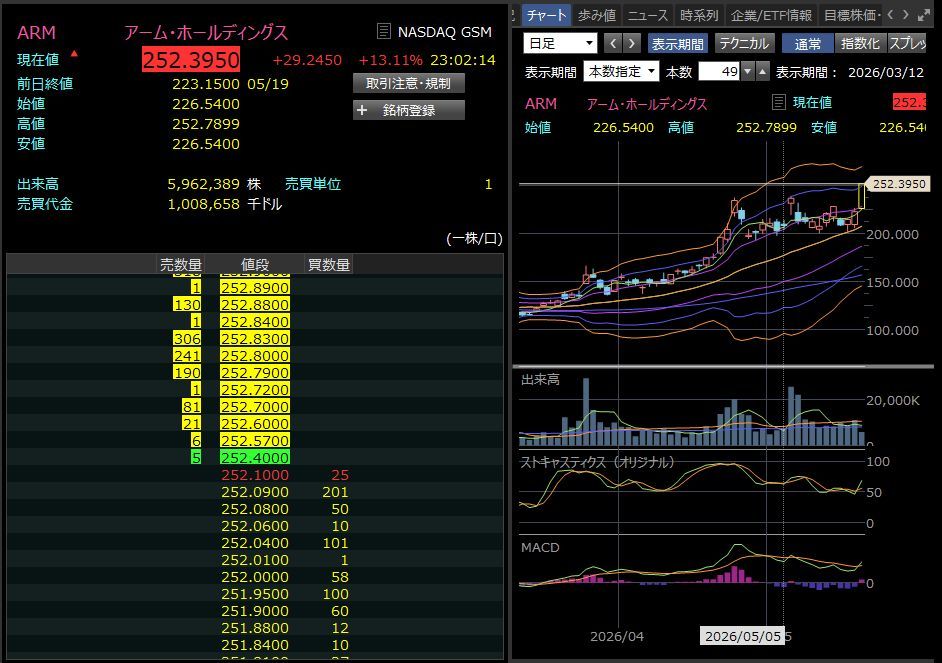Open the 時系列 tab
The height and width of the screenshot is (663, 942).
[x=699, y=15]
